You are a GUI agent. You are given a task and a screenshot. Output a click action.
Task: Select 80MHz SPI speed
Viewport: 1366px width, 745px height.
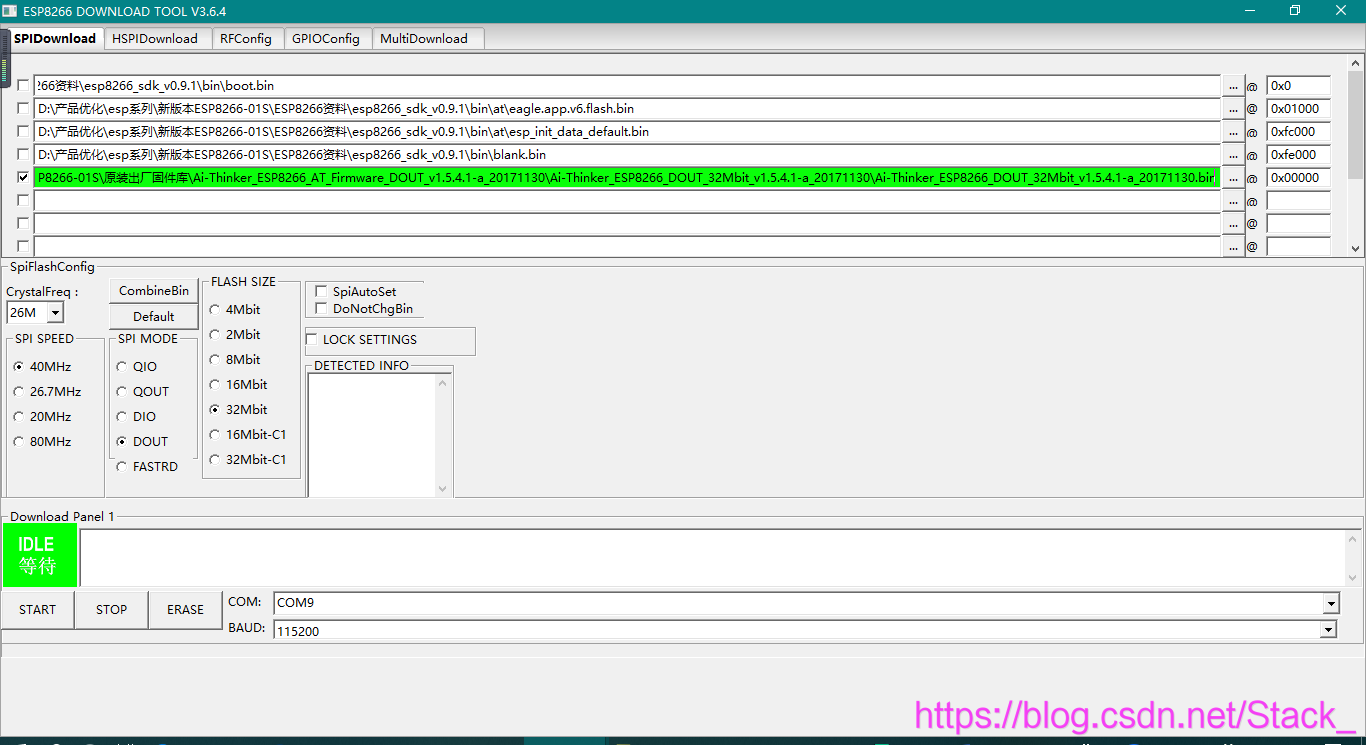coord(19,442)
